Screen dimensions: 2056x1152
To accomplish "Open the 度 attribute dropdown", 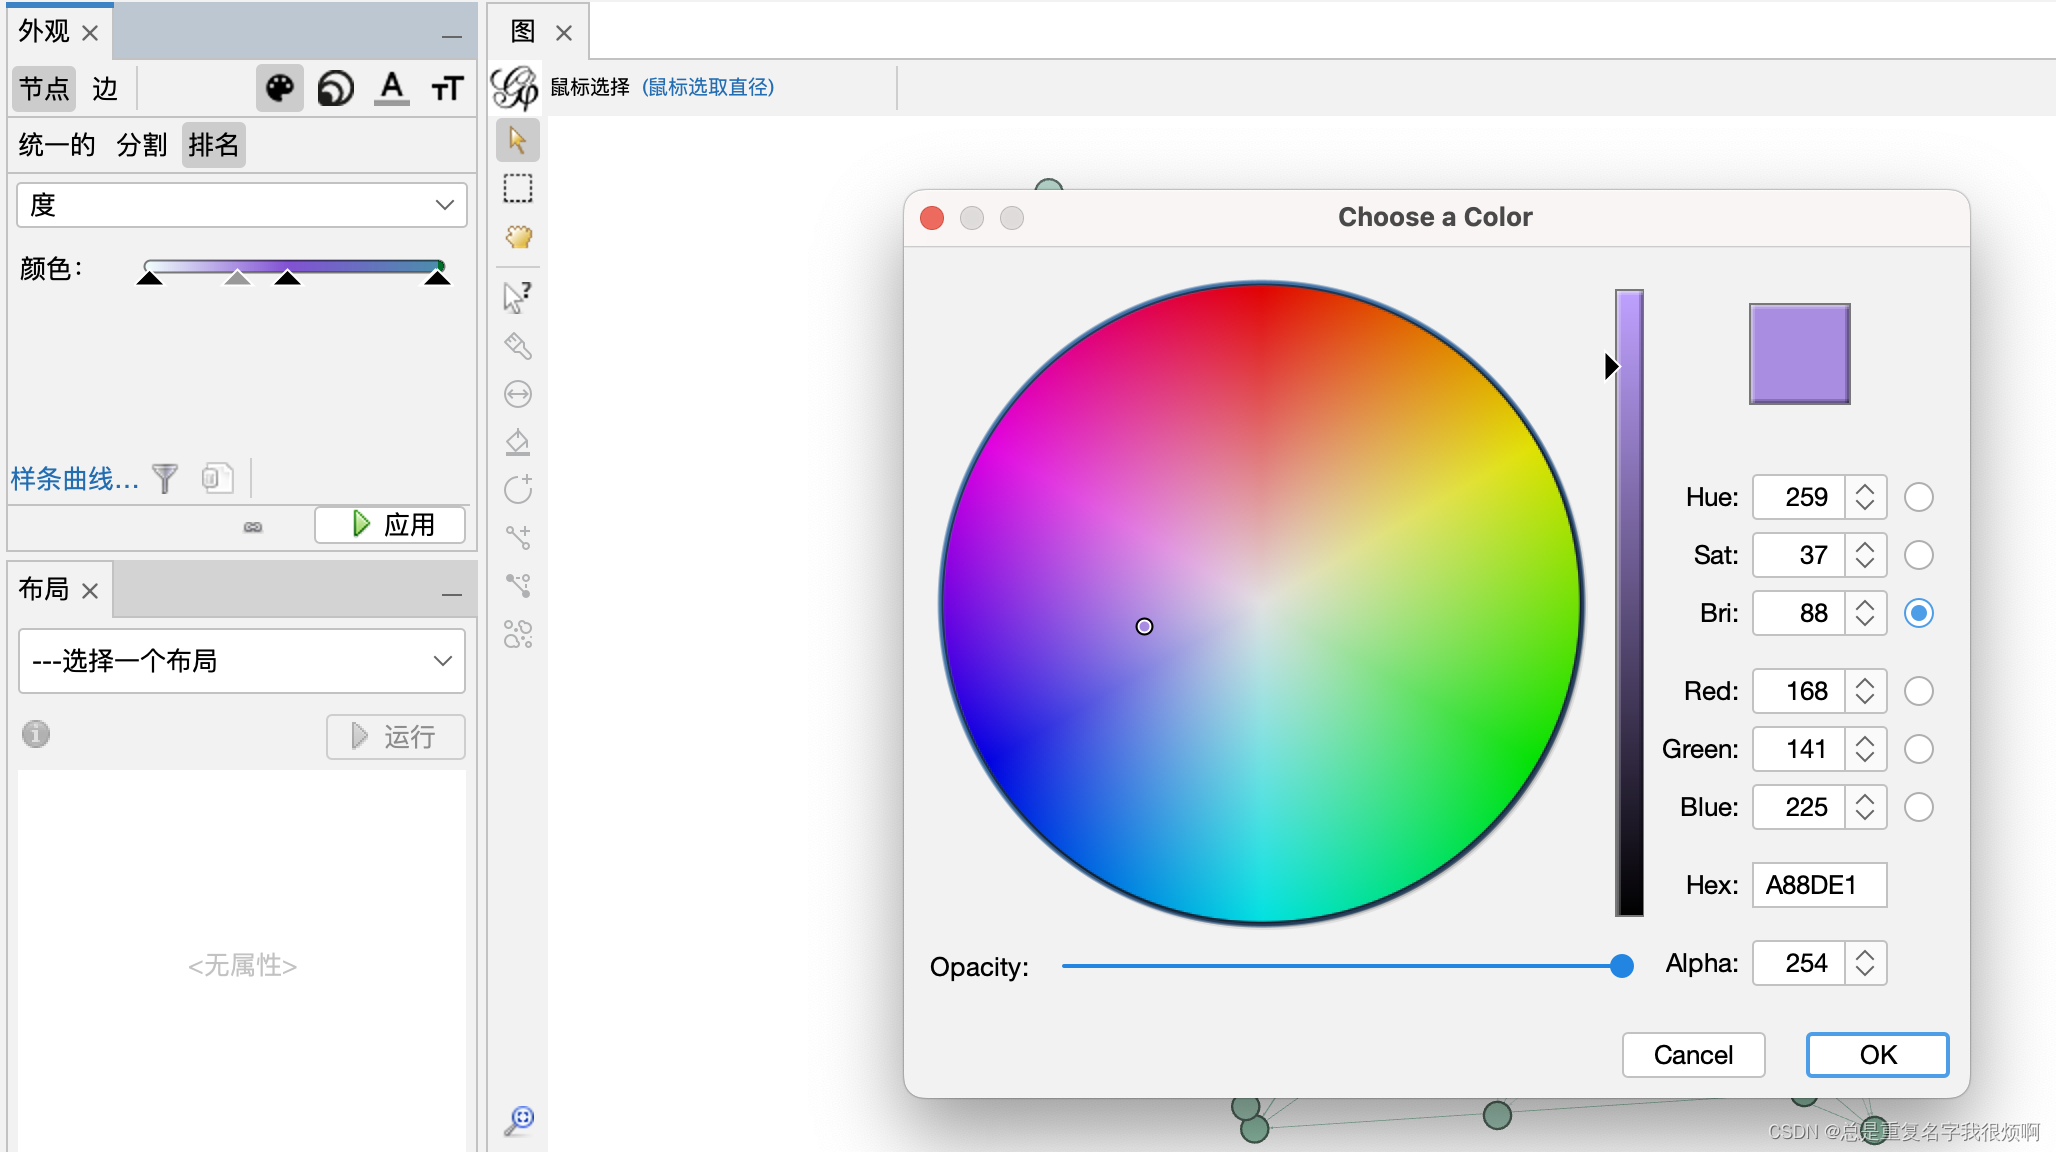I will (x=242, y=205).
